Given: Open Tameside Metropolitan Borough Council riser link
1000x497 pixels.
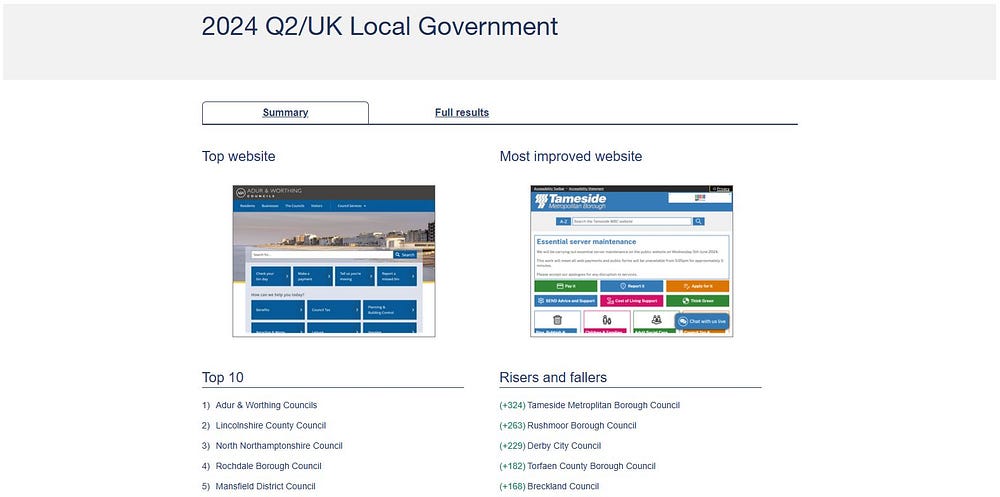Looking at the screenshot, I should pyautogui.click(x=603, y=406).
